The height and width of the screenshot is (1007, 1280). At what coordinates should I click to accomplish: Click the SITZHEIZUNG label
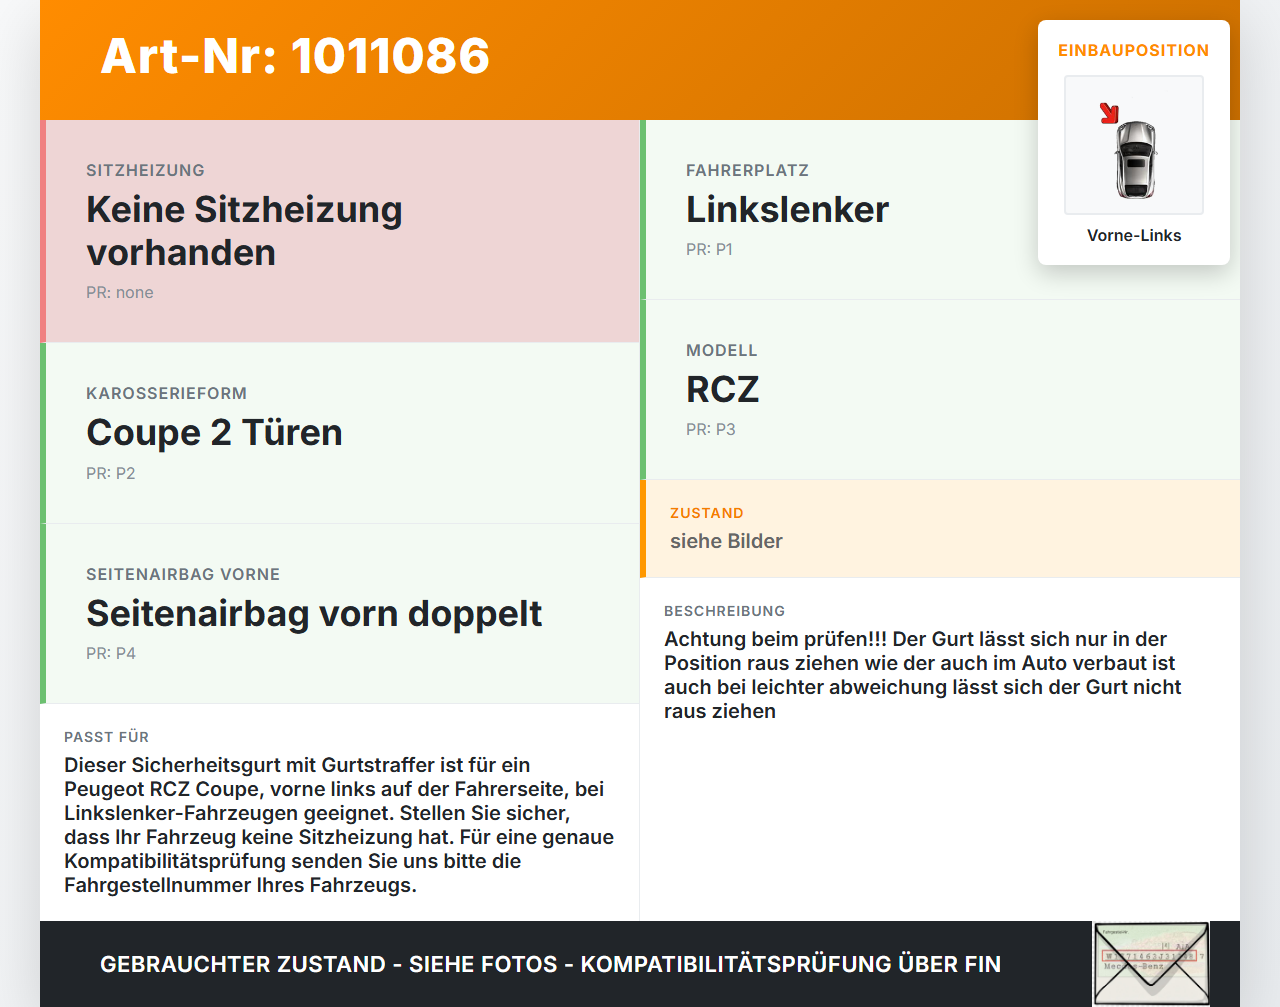tap(145, 170)
